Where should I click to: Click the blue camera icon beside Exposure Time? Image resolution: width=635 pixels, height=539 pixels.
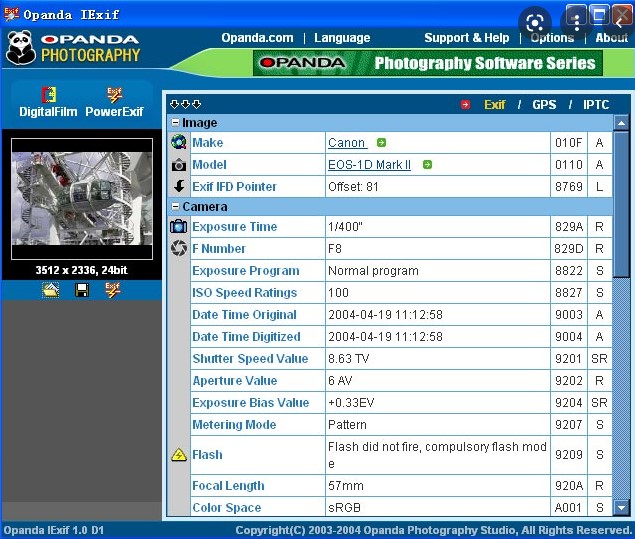[179, 226]
